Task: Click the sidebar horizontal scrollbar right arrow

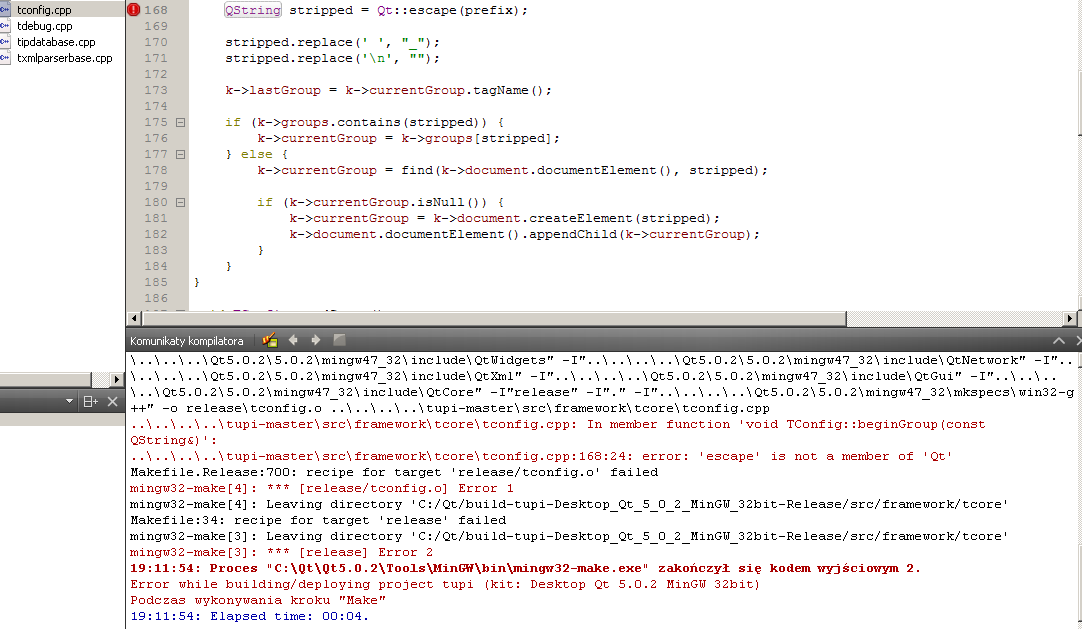Action: 116,379
